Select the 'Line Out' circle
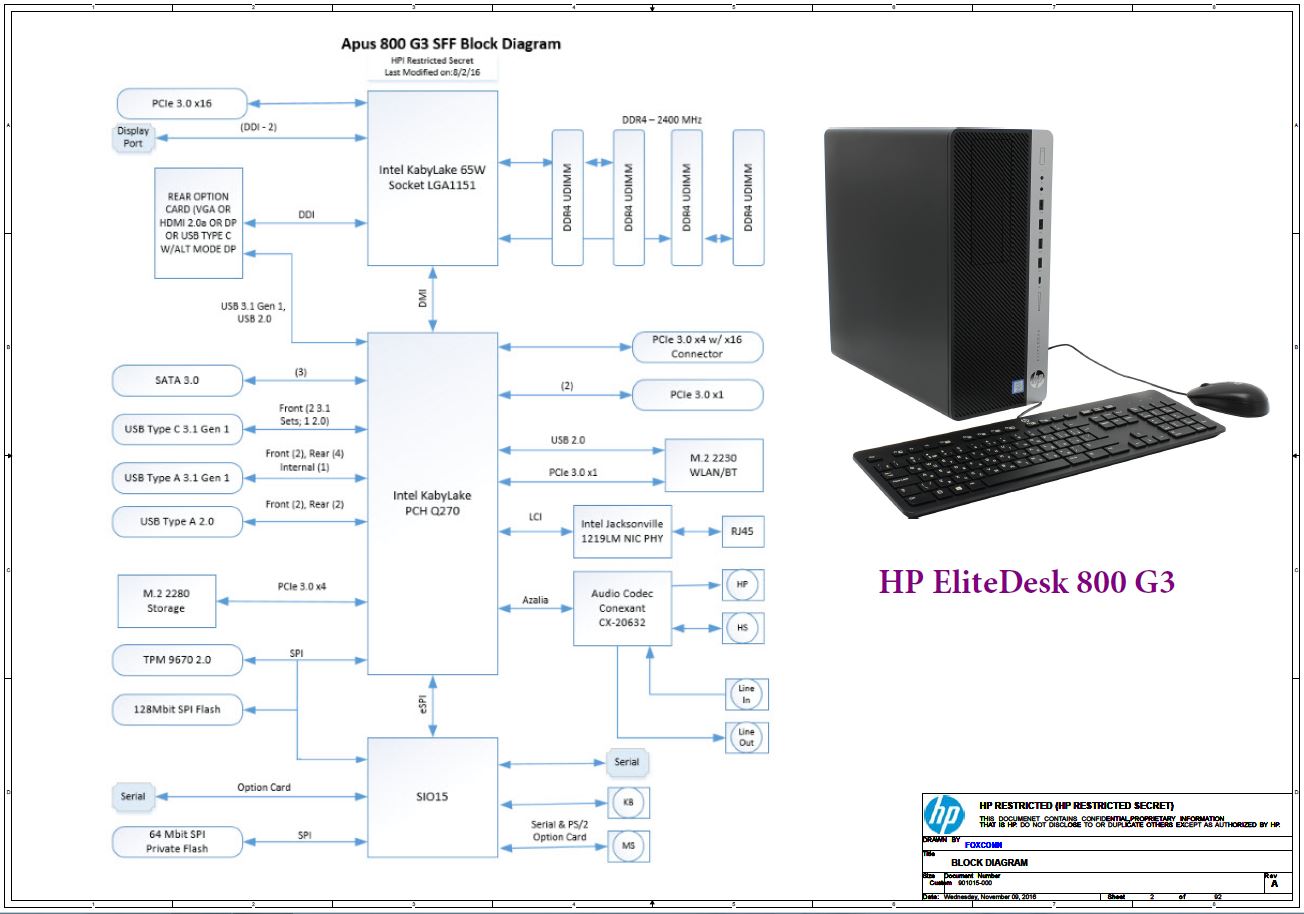The height and width of the screenshot is (914, 1304). [746, 737]
